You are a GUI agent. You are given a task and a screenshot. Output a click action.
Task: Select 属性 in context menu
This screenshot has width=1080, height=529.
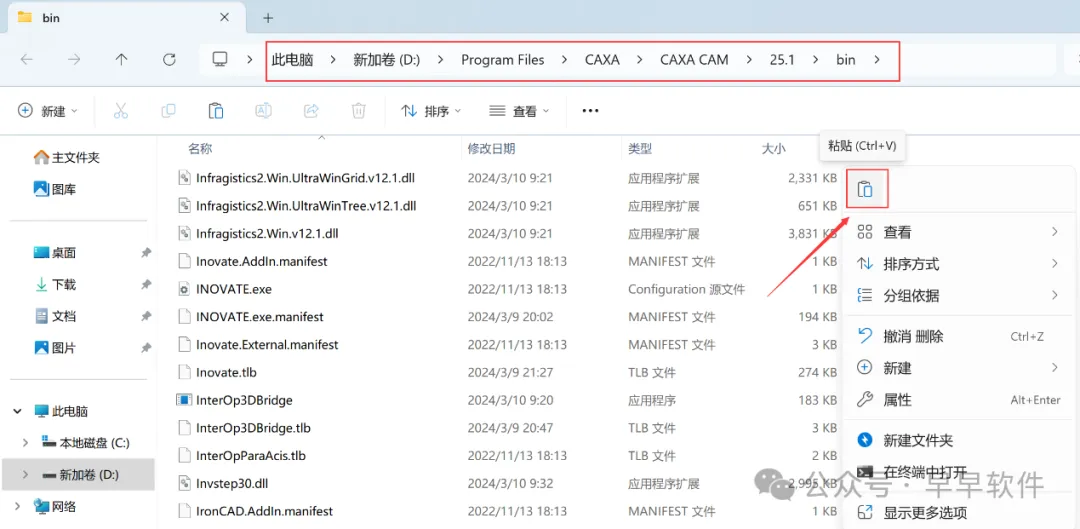pyautogui.click(x=958, y=400)
